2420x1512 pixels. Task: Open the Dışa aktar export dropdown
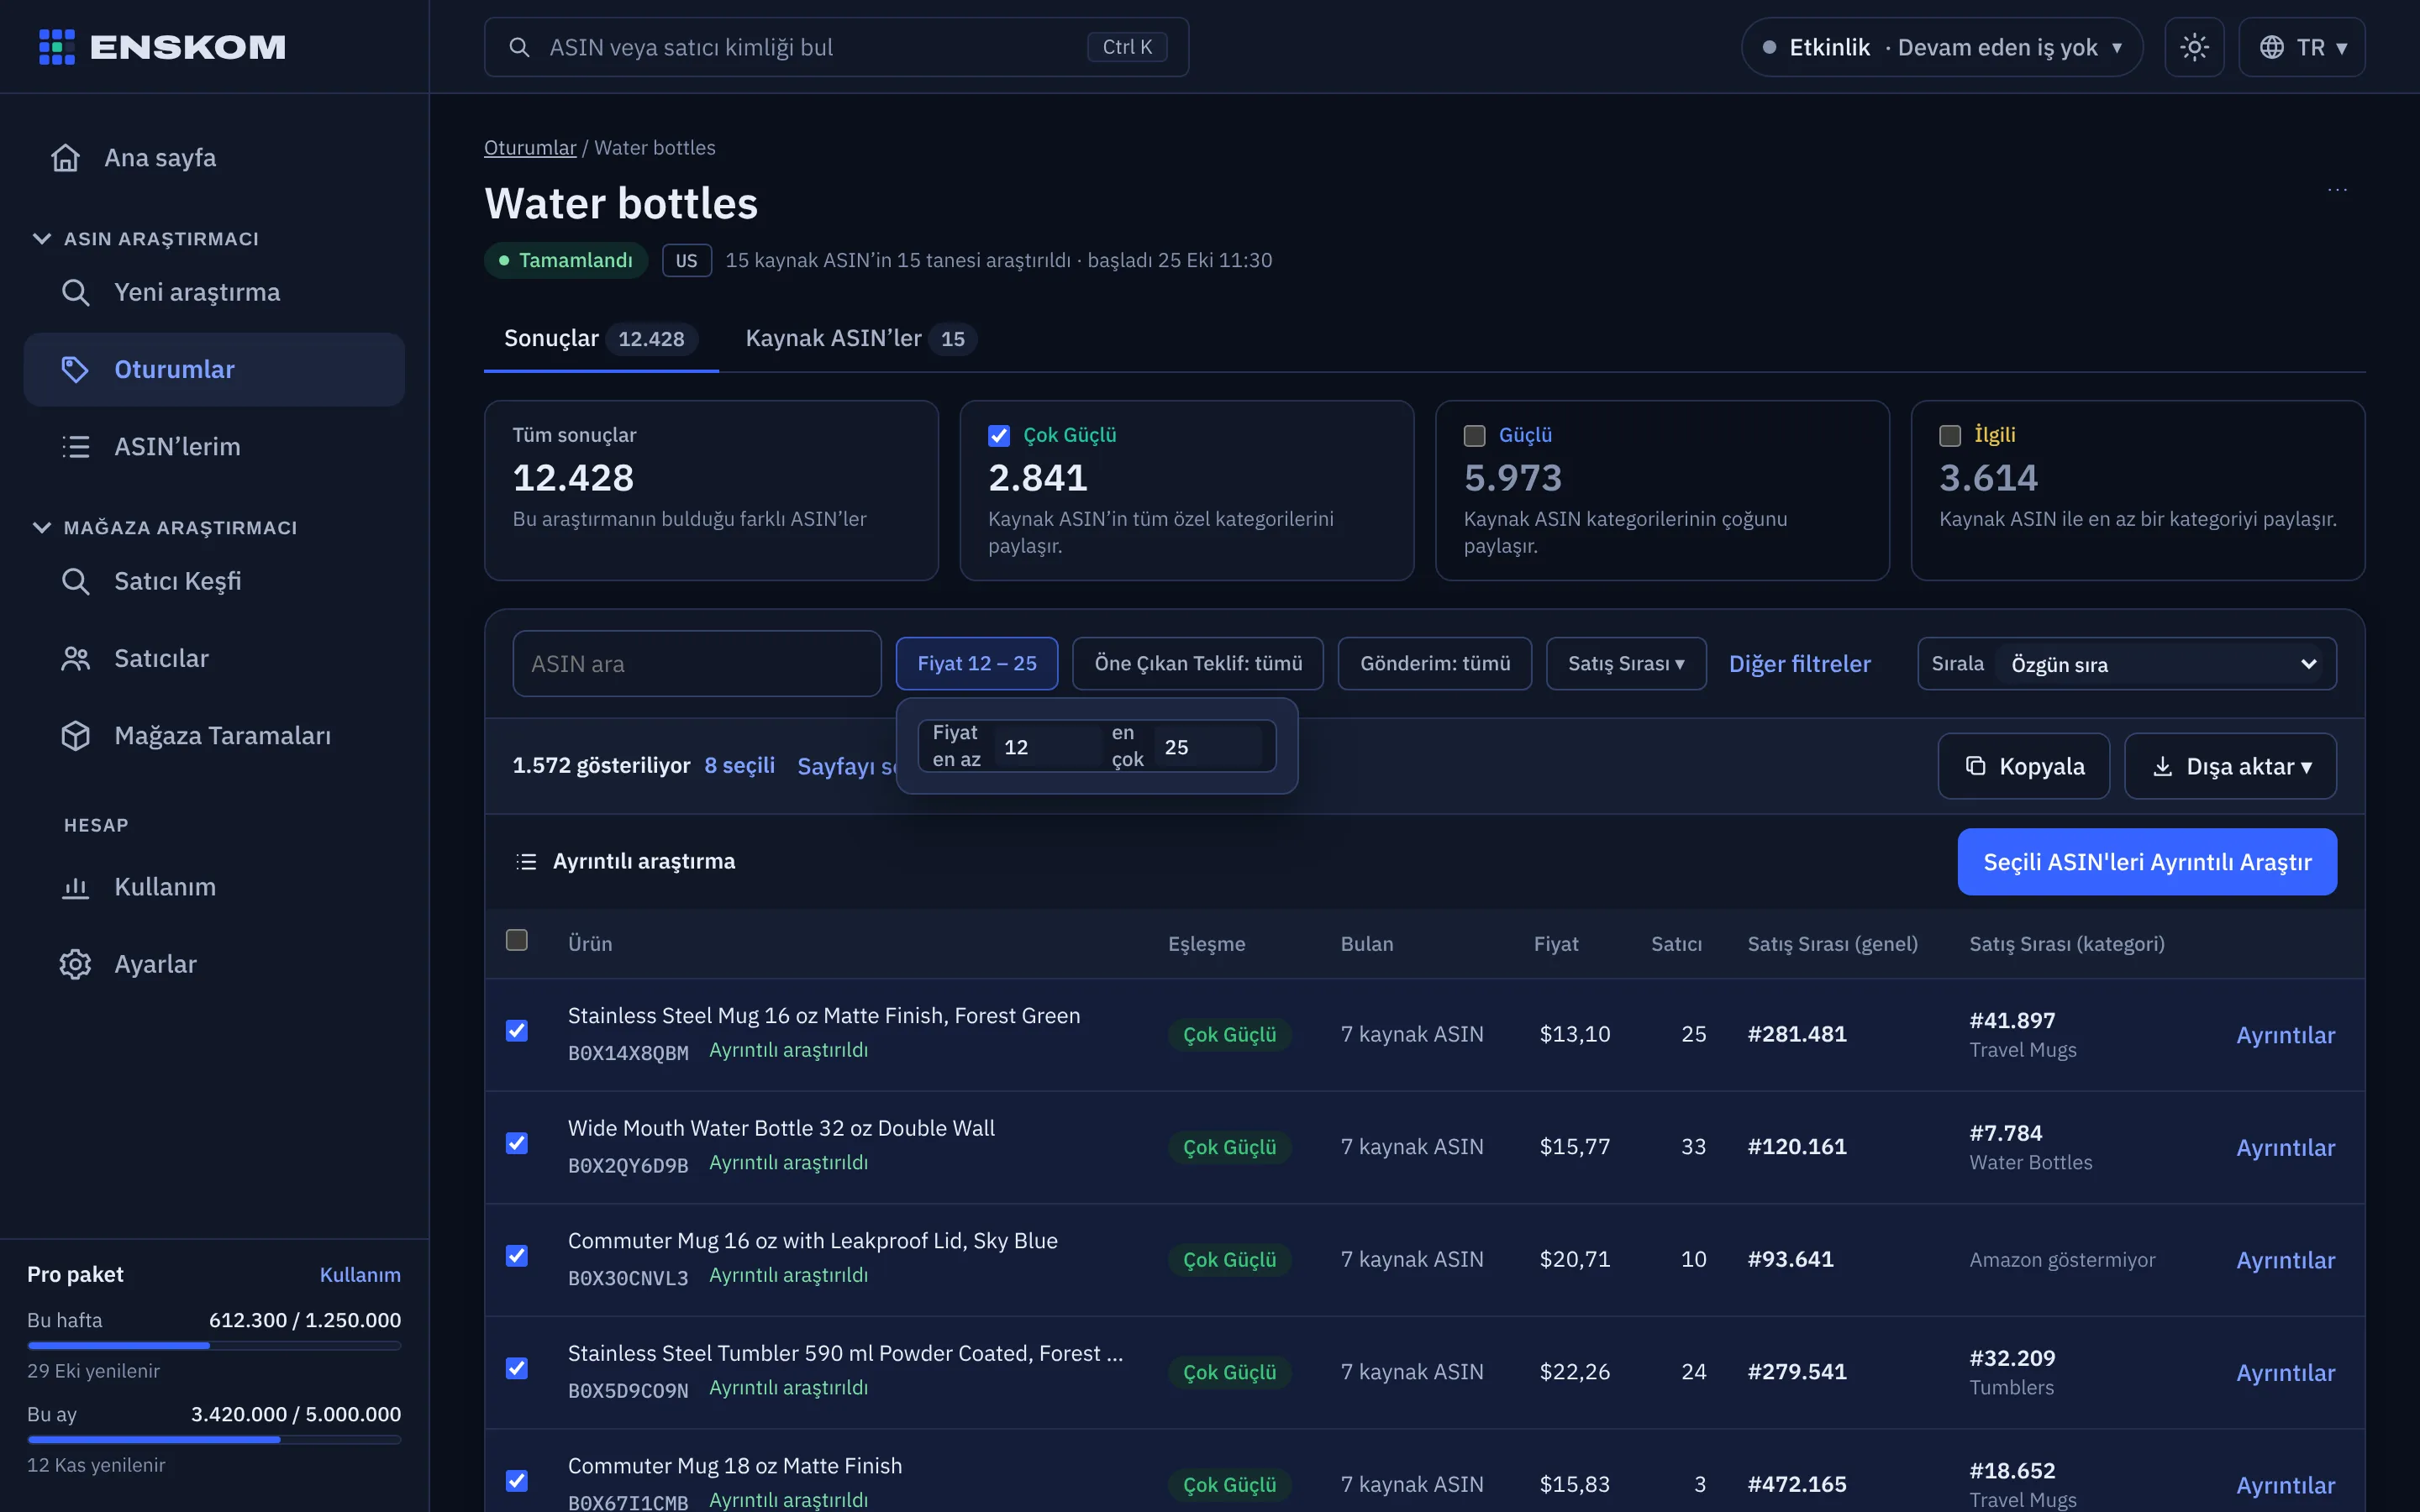[x=2230, y=766]
